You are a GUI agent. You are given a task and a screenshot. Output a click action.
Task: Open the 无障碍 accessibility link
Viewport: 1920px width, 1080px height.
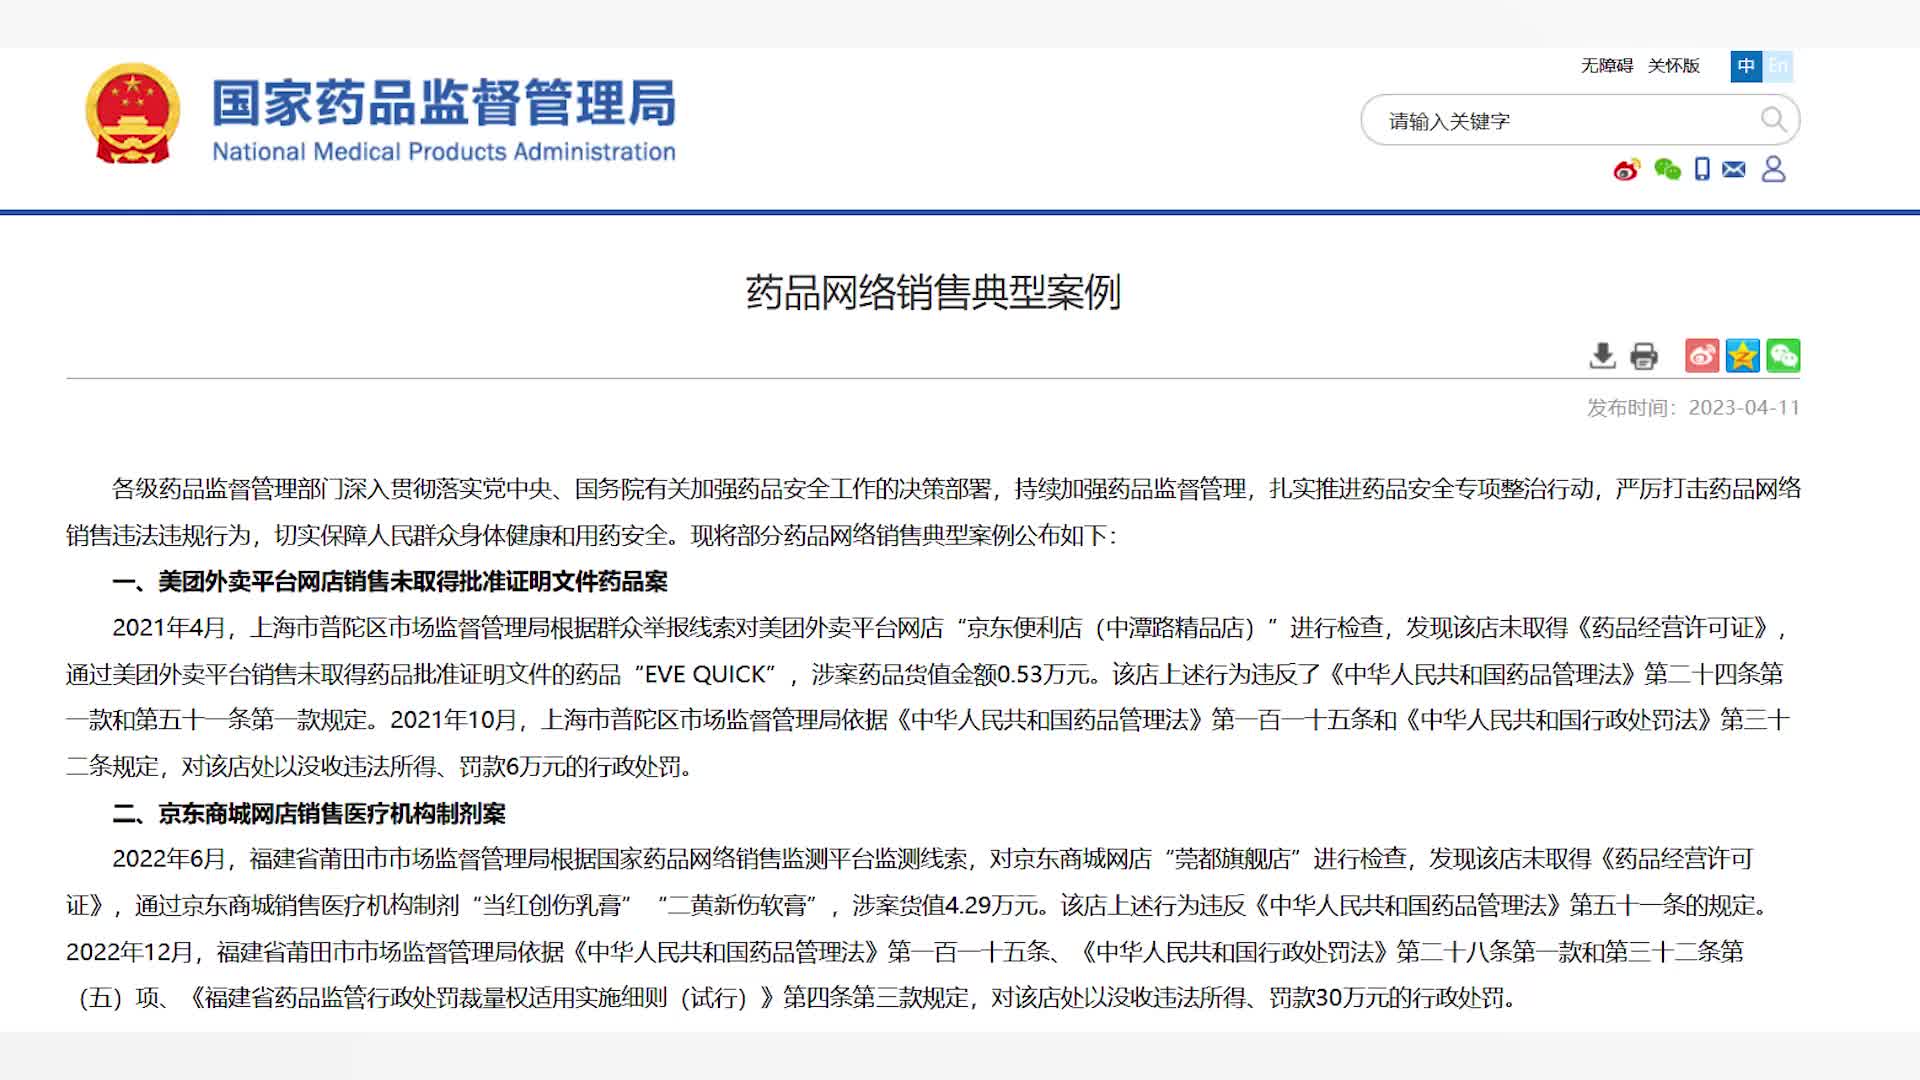pos(1606,66)
